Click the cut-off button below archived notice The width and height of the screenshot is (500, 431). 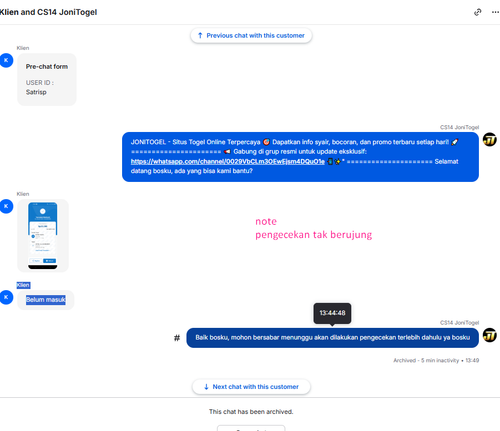251,428
